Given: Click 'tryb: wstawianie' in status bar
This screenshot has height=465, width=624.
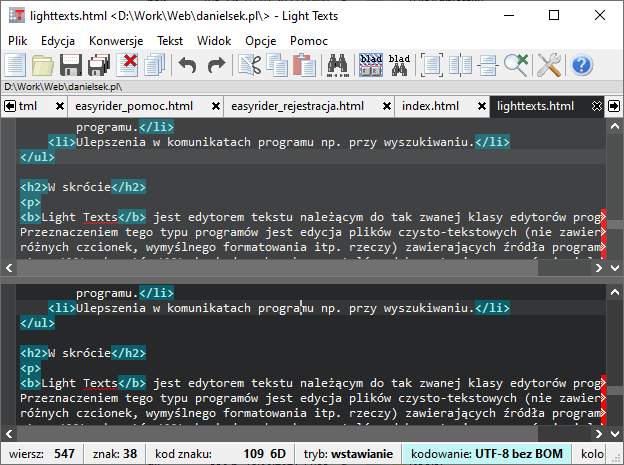Looking at the screenshot, I should 348,454.
